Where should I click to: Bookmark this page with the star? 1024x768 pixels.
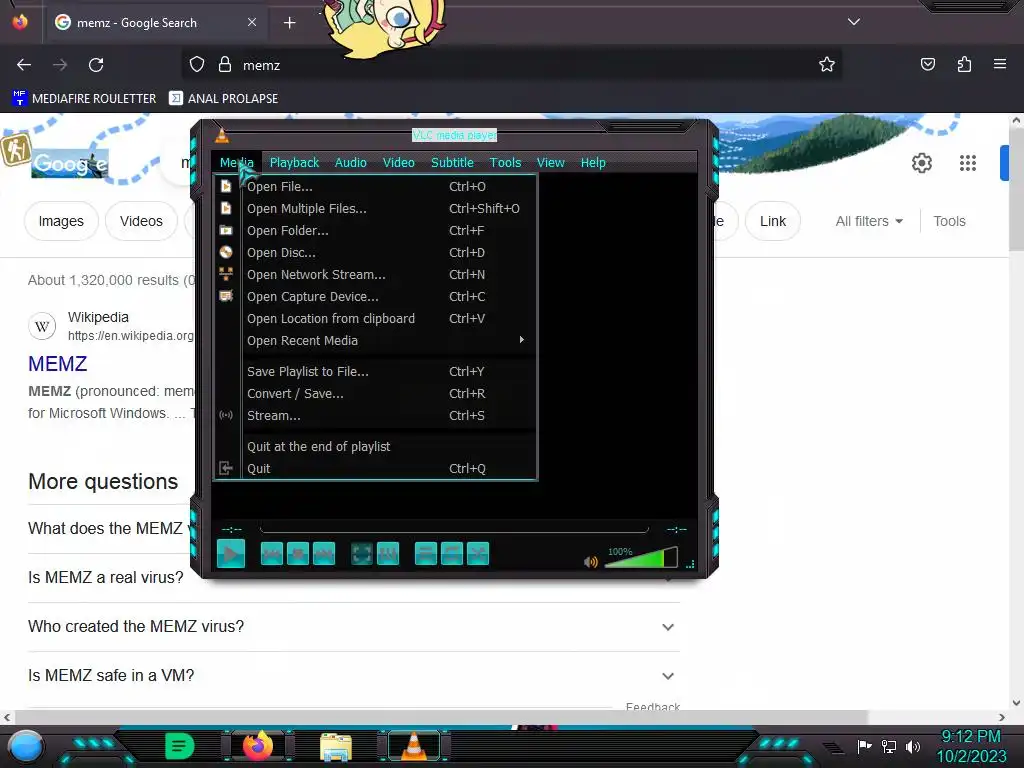pyautogui.click(x=827, y=65)
